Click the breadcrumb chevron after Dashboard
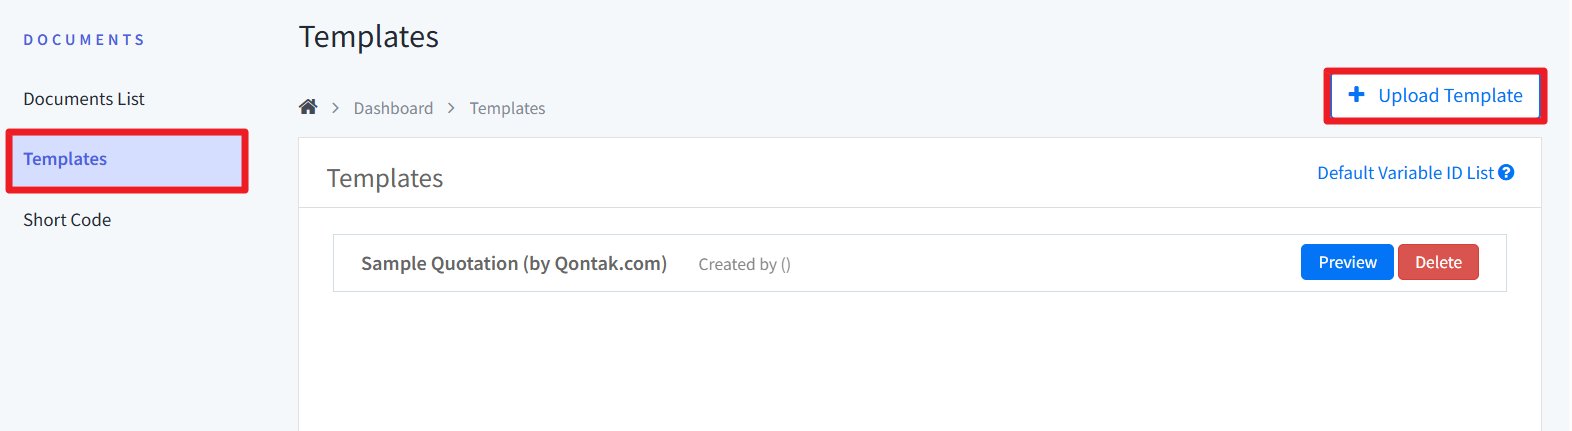 click(451, 108)
